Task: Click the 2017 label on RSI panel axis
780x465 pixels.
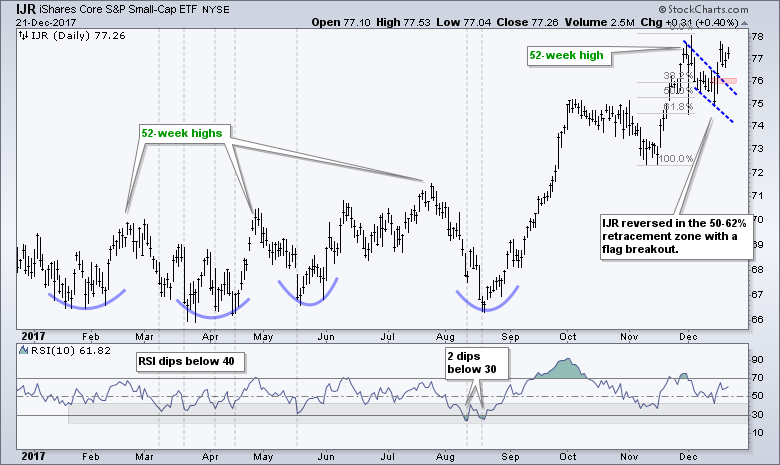Action: (33, 456)
